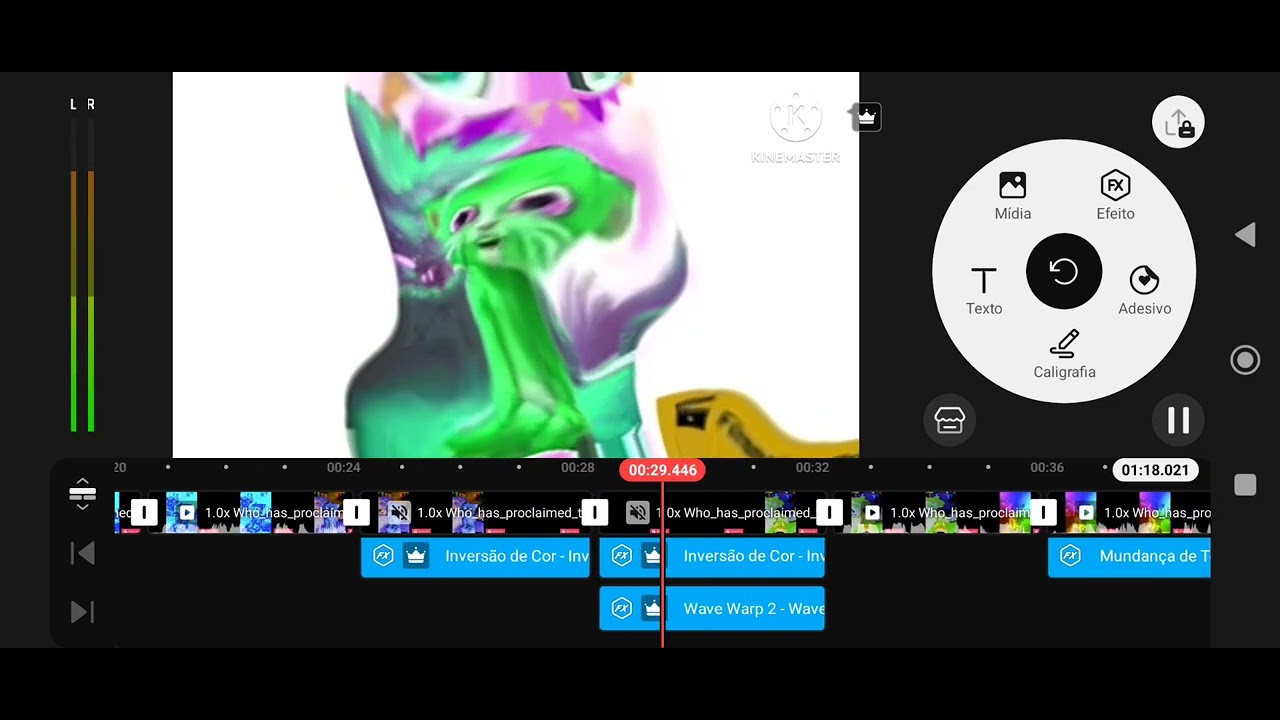1280x720 pixels.
Task: Tap the FX hexagon on the Inversão de Cor layer under the playhead
Action: pyautogui.click(x=622, y=556)
